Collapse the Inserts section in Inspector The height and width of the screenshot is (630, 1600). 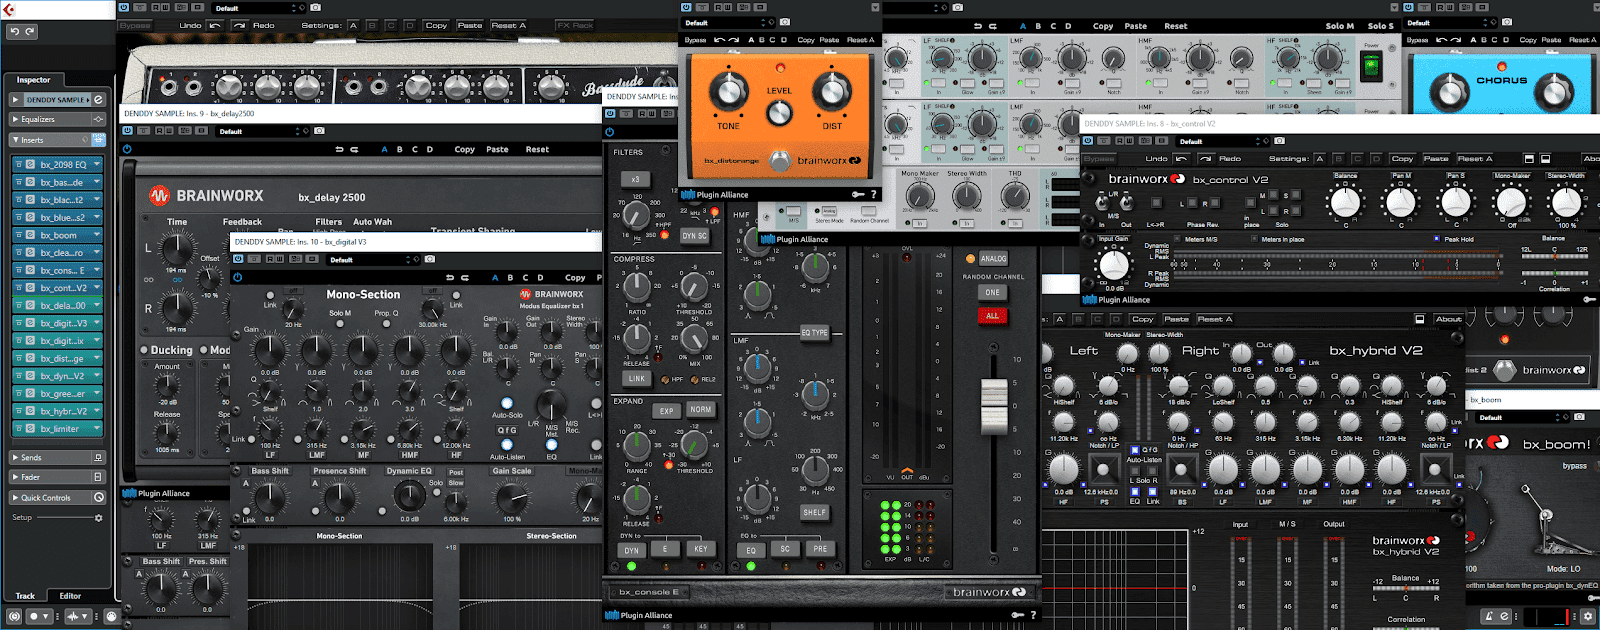pyautogui.click(x=15, y=140)
